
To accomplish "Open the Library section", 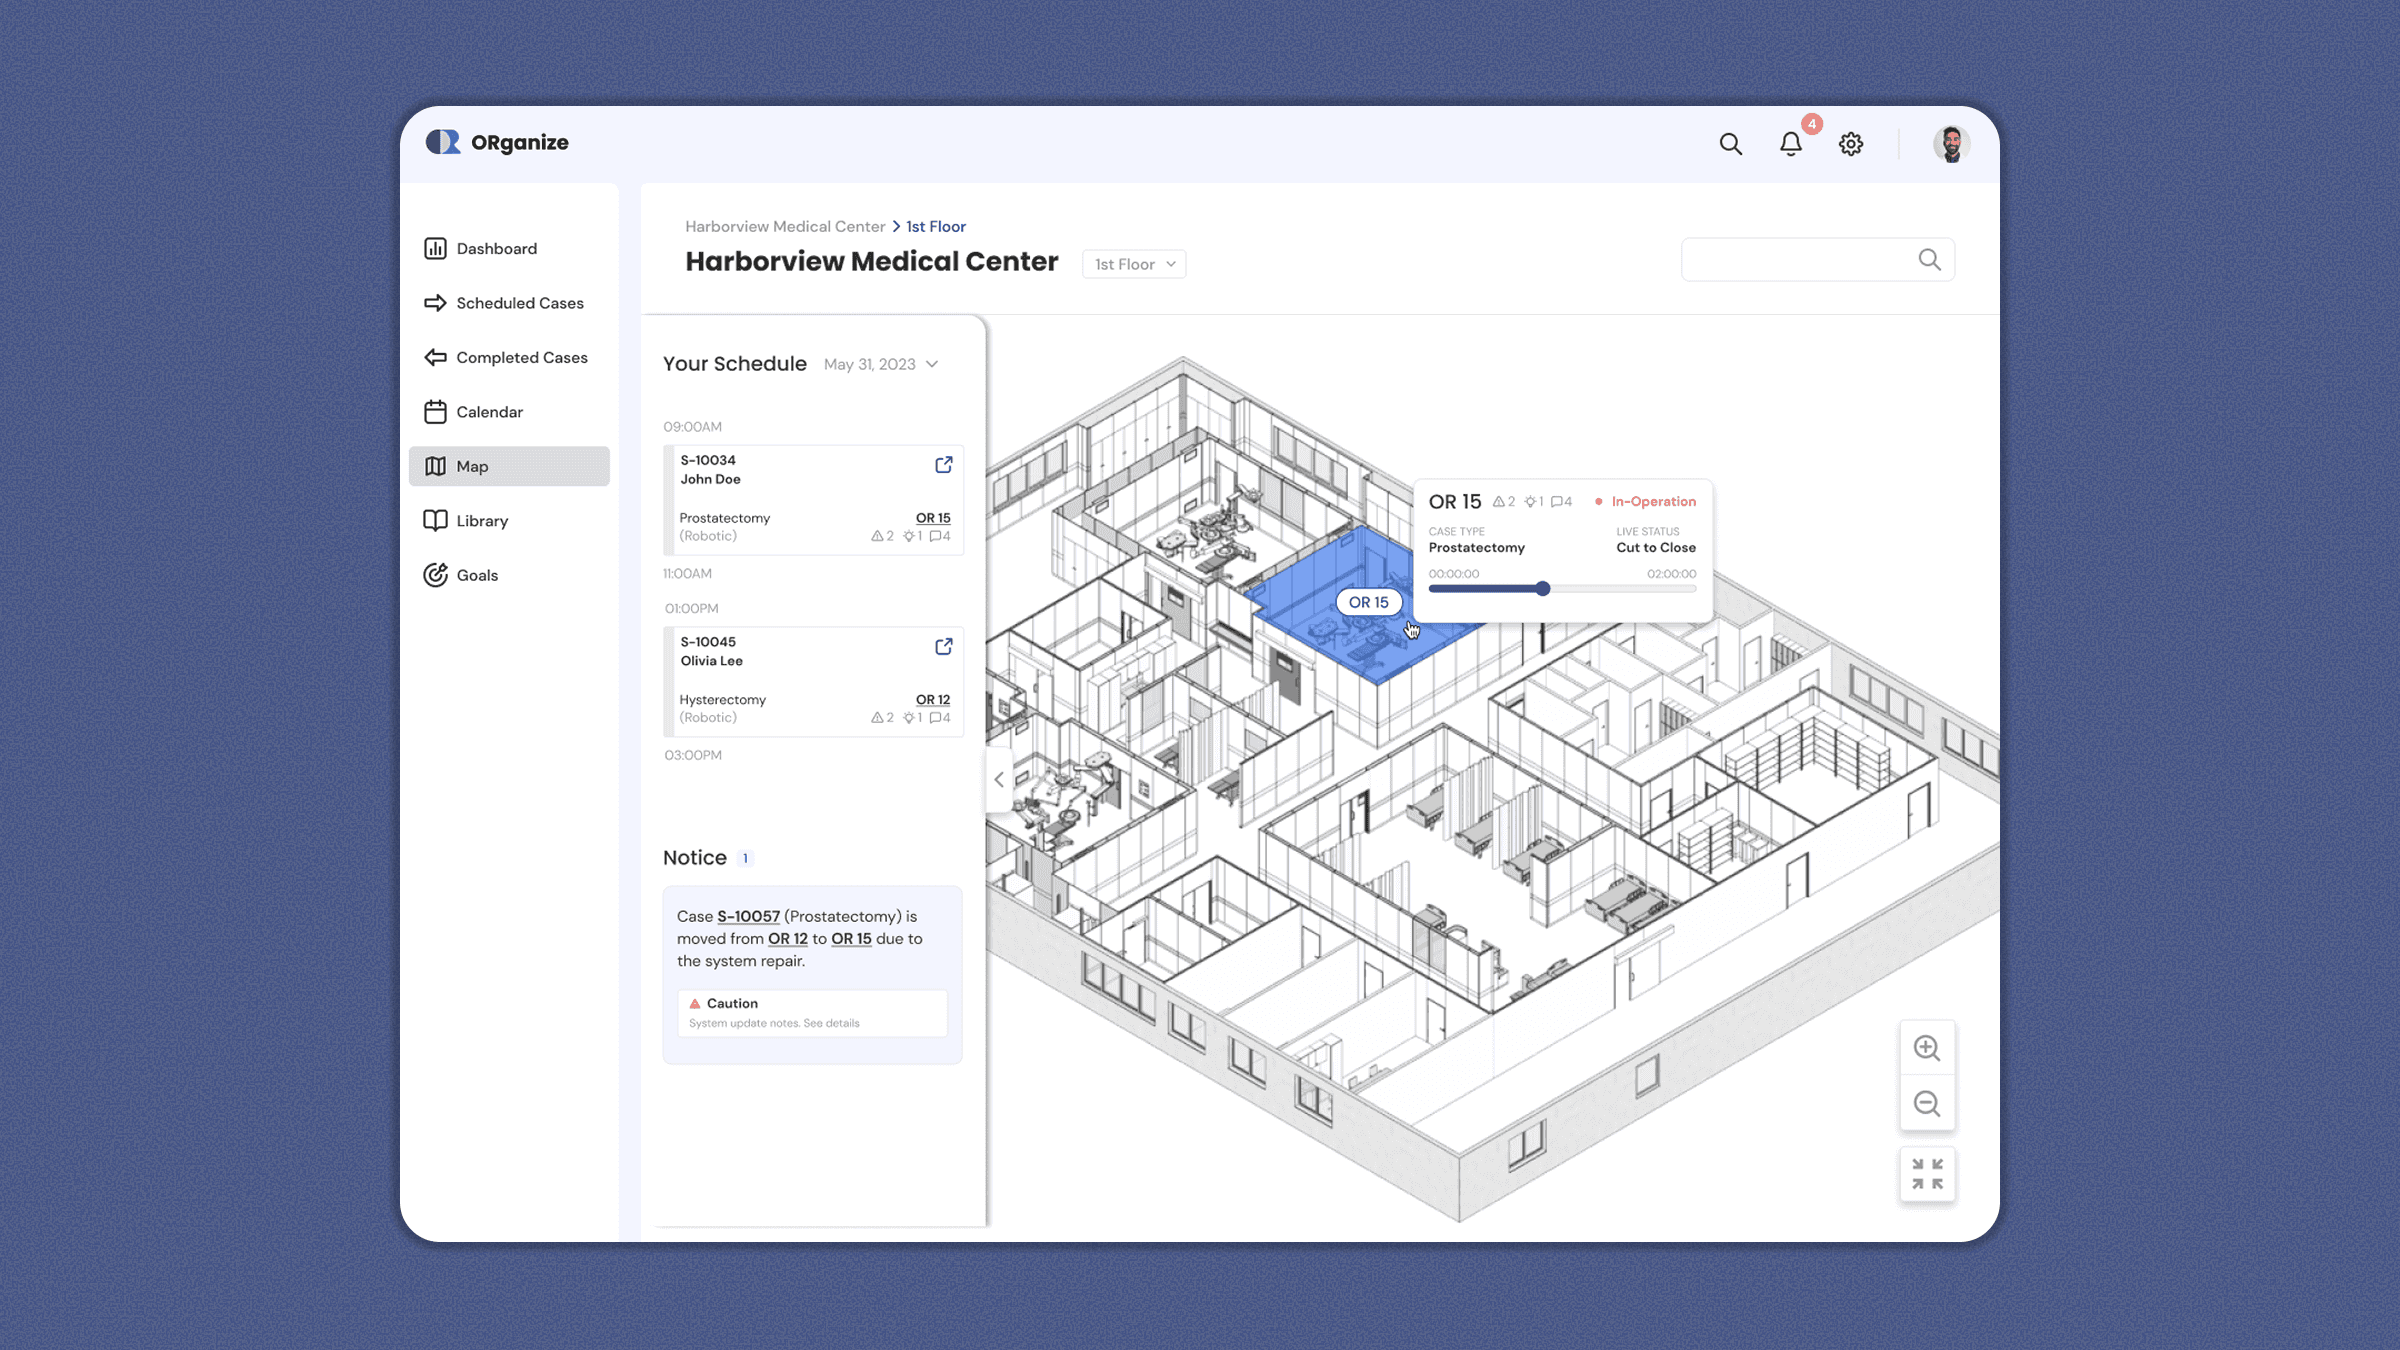I will click(x=483, y=520).
